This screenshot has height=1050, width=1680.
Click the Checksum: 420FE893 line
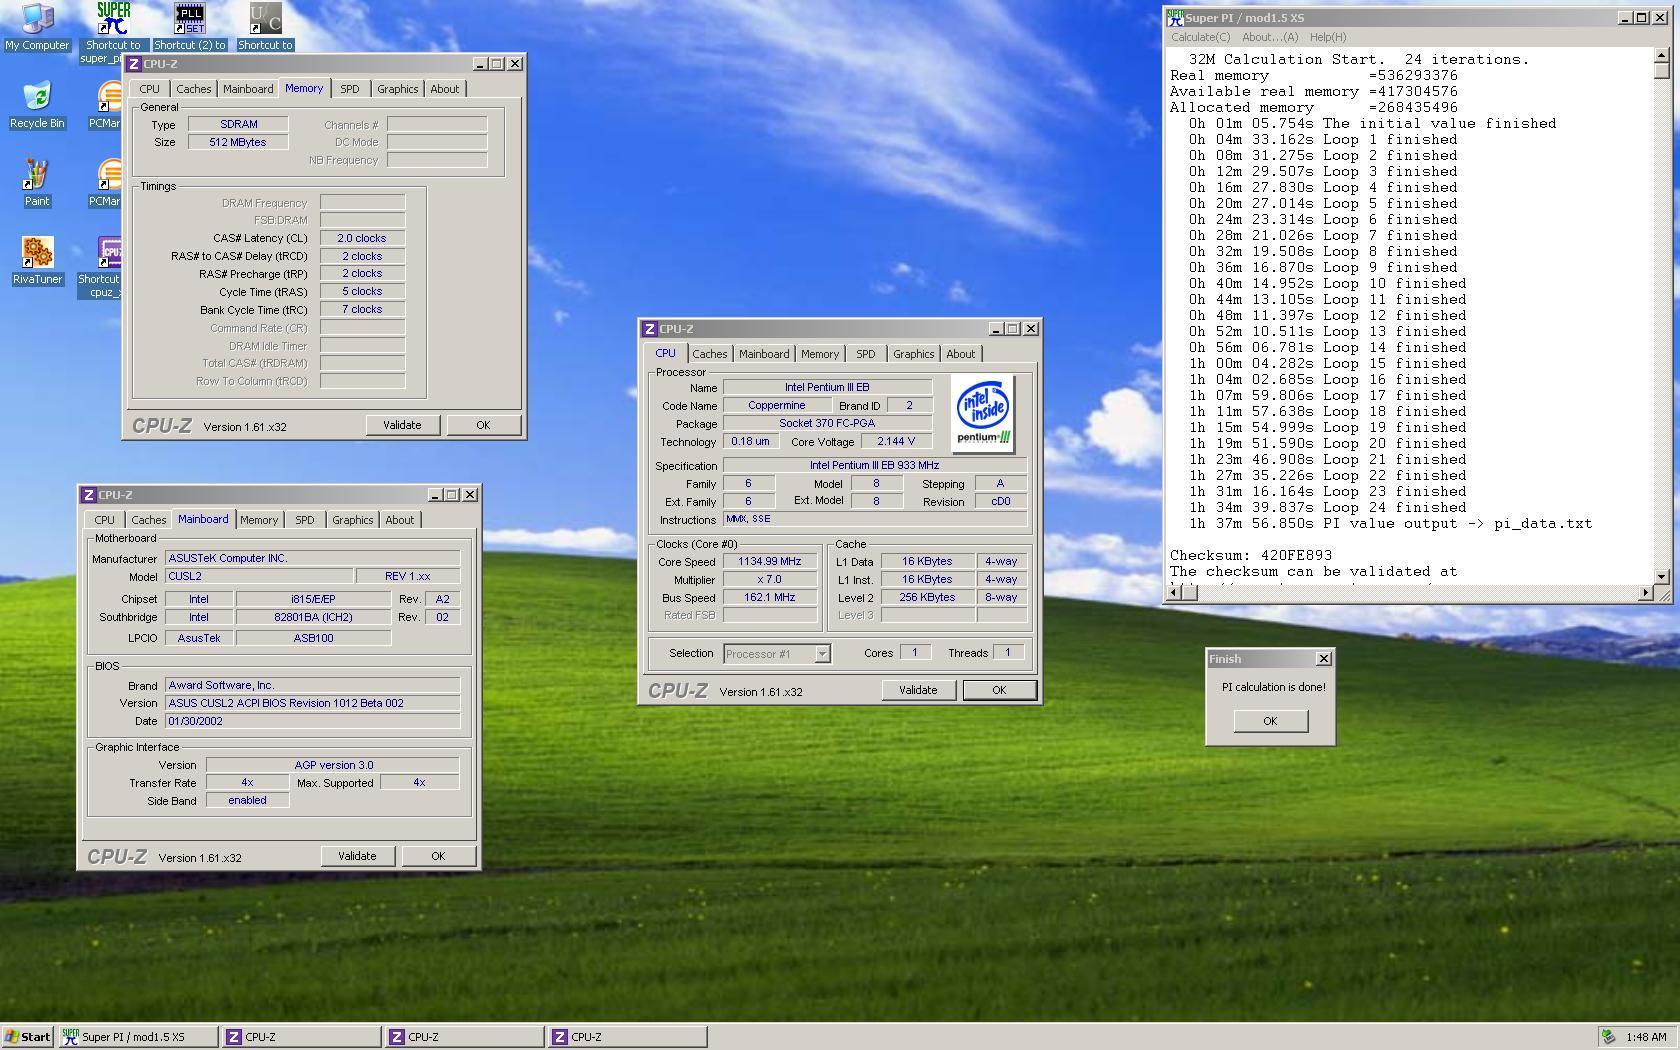coord(1251,555)
